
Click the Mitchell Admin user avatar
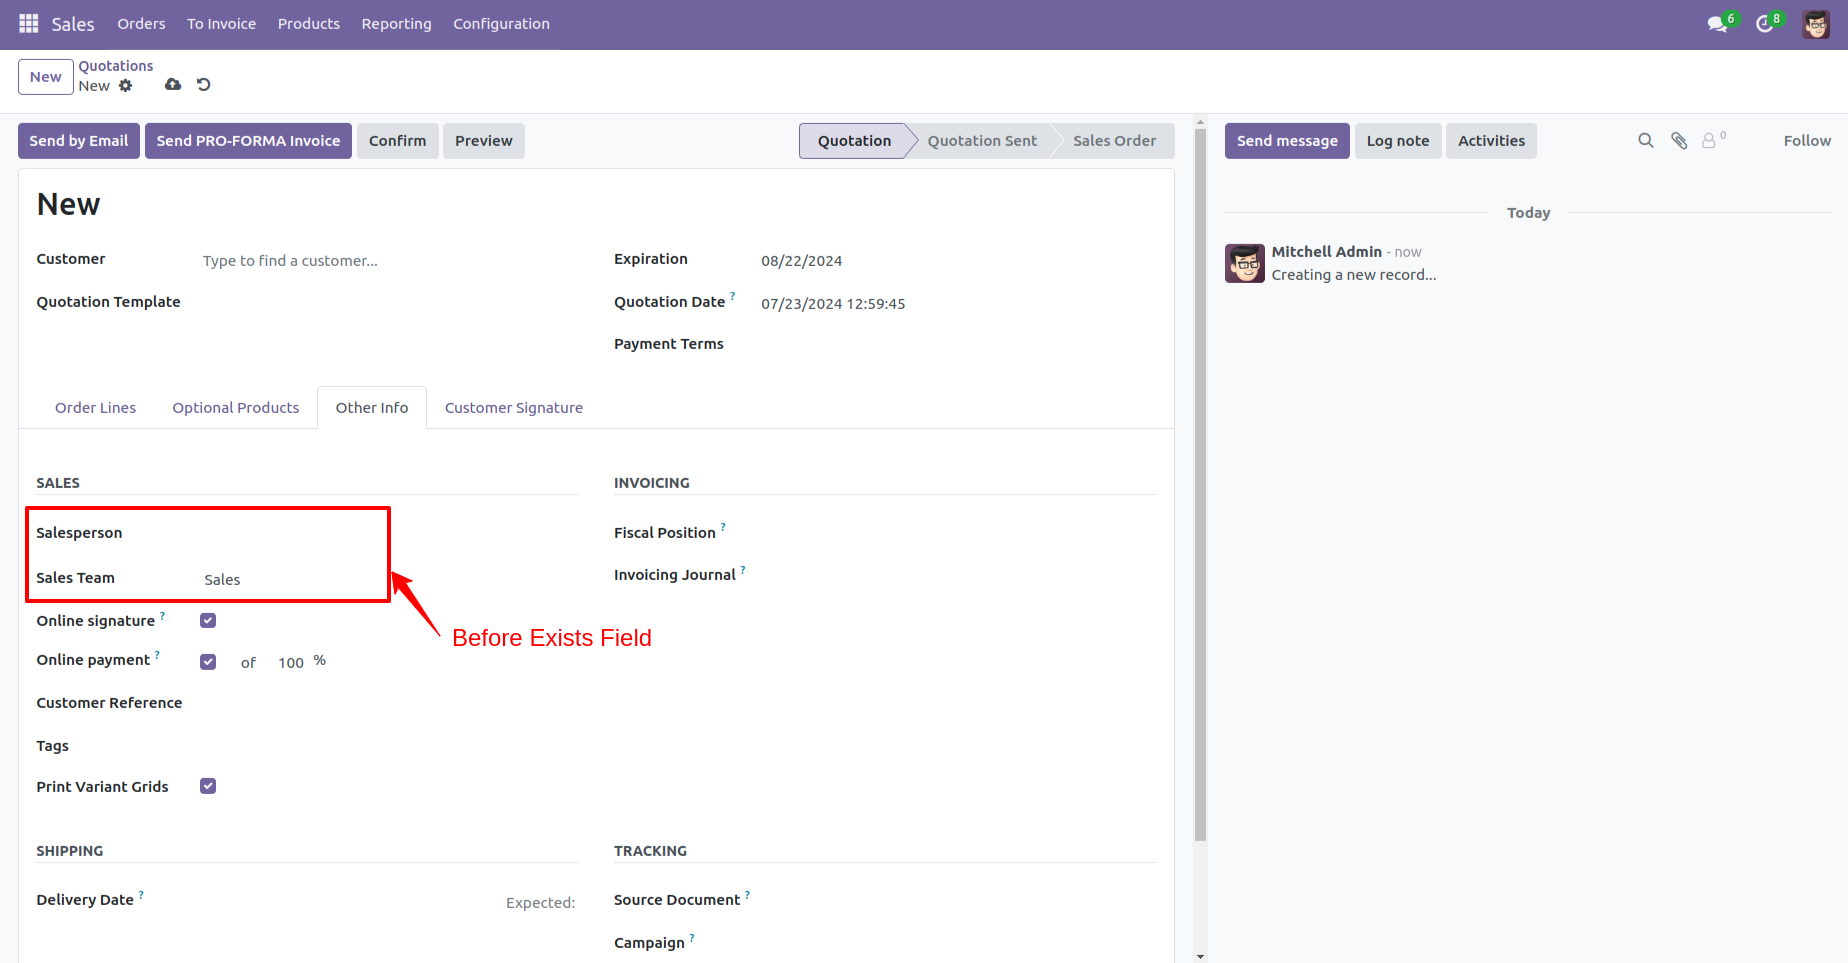coord(1816,24)
